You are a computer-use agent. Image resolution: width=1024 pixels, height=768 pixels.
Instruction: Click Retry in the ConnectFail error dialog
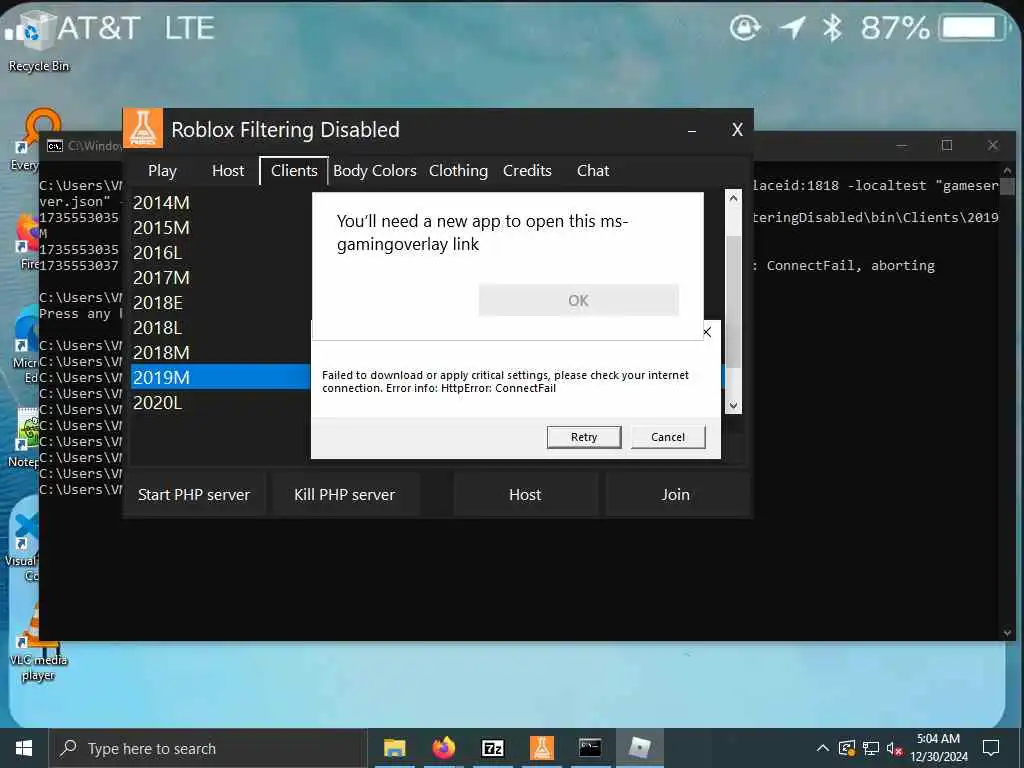click(x=584, y=437)
